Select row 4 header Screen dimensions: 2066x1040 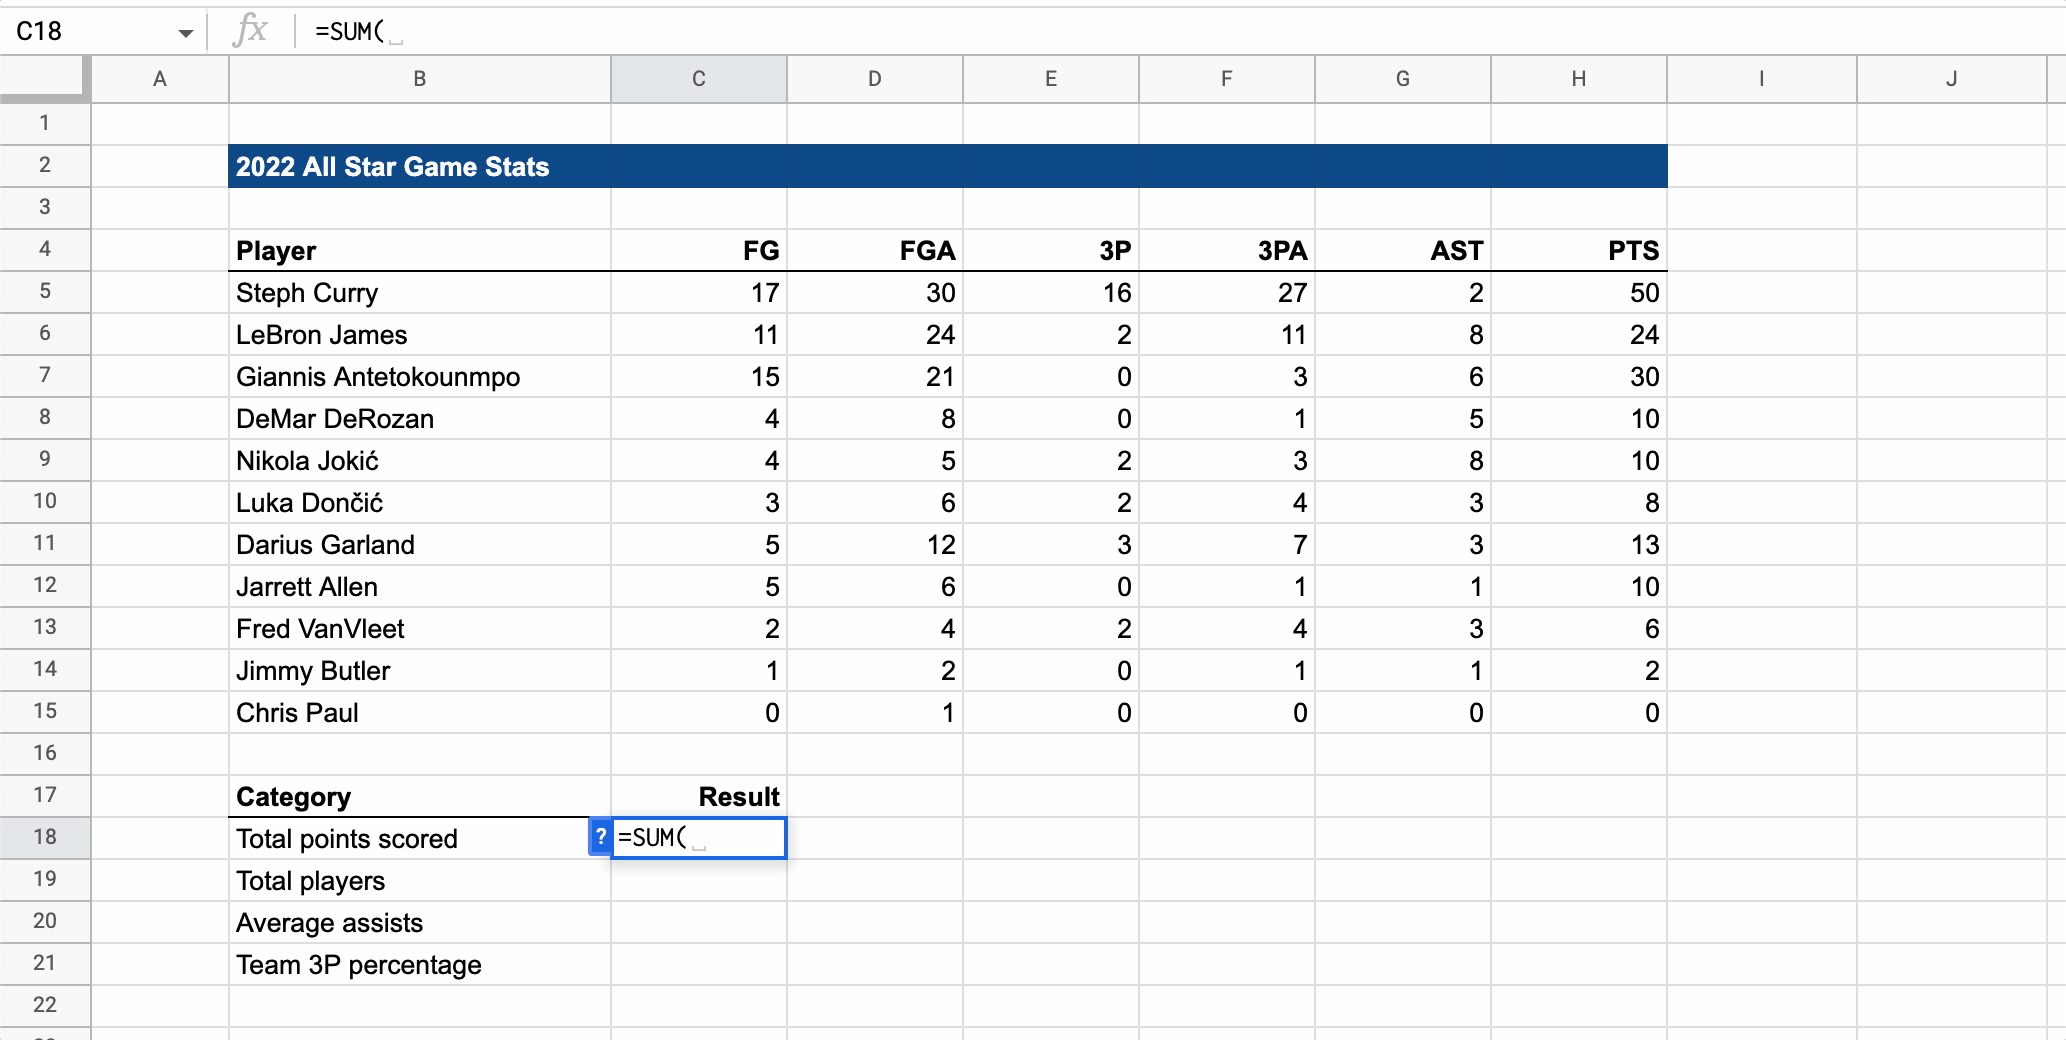(45, 249)
